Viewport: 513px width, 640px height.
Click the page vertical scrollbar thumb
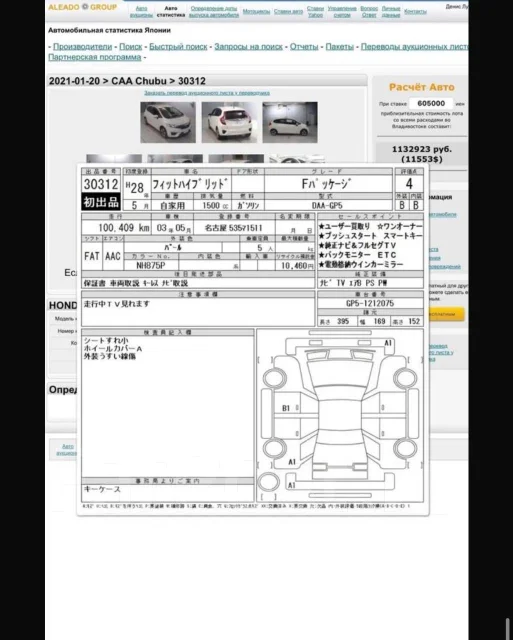[x=508, y=628]
